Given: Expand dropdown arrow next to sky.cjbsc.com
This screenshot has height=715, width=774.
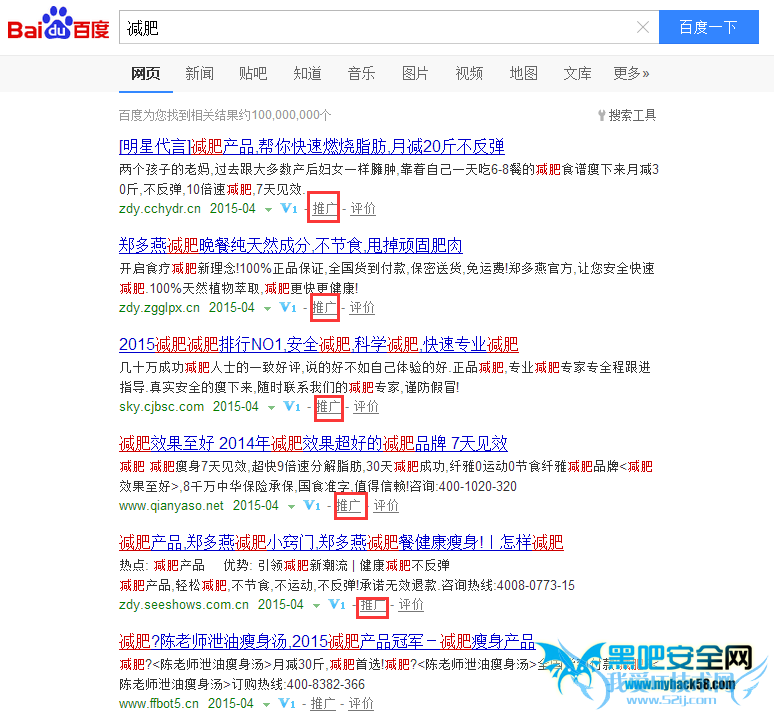Looking at the screenshot, I should 271,408.
